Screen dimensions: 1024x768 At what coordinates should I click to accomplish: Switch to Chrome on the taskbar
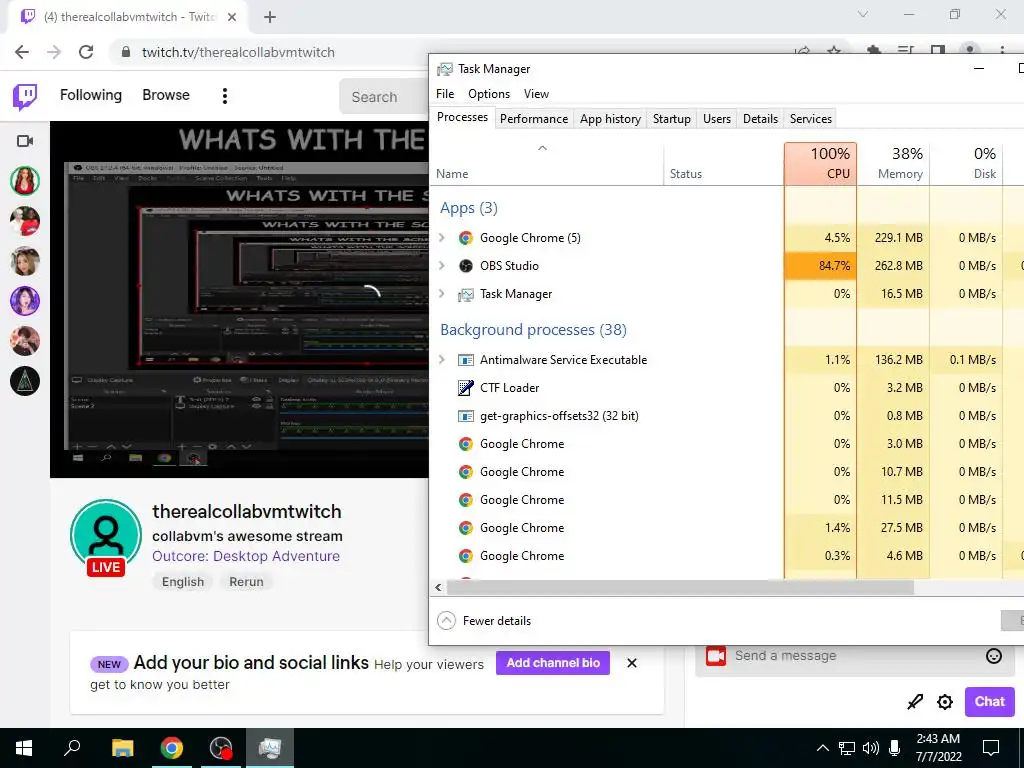tap(172, 748)
